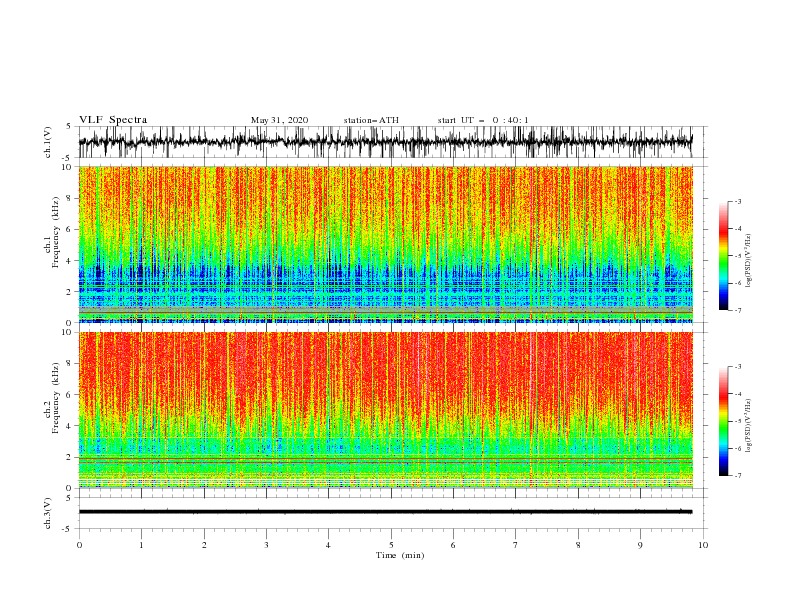Click time-axis tick label "7" minutes
The image size is (792, 612).
(516, 545)
